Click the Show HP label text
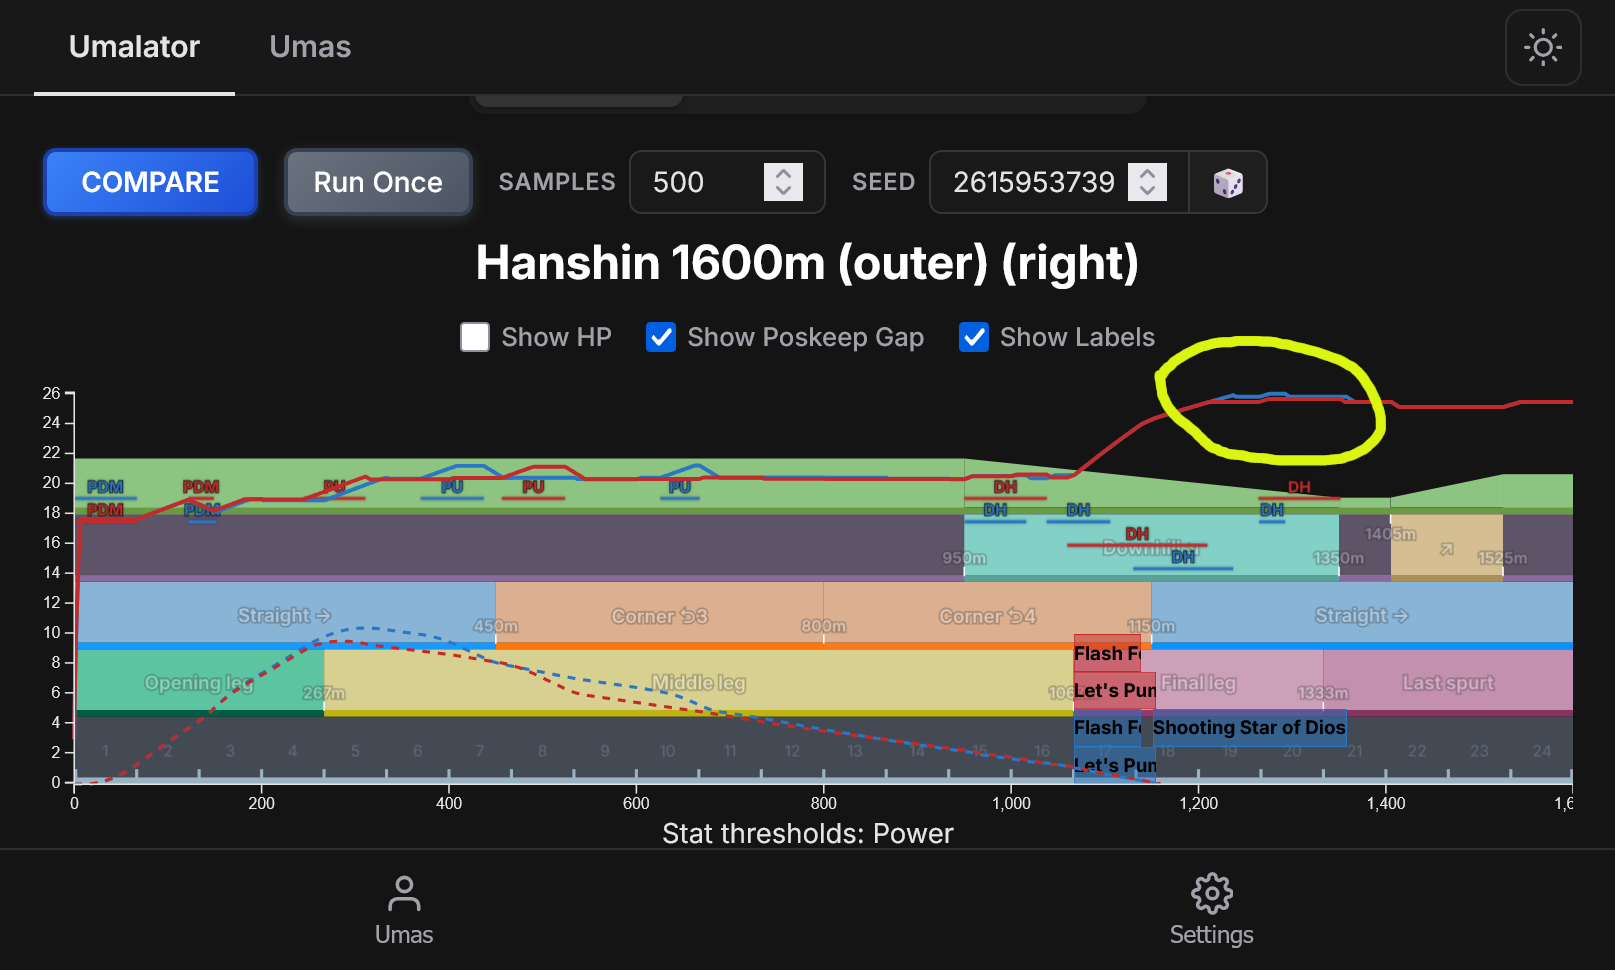The height and width of the screenshot is (970, 1615). tap(556, 337)
